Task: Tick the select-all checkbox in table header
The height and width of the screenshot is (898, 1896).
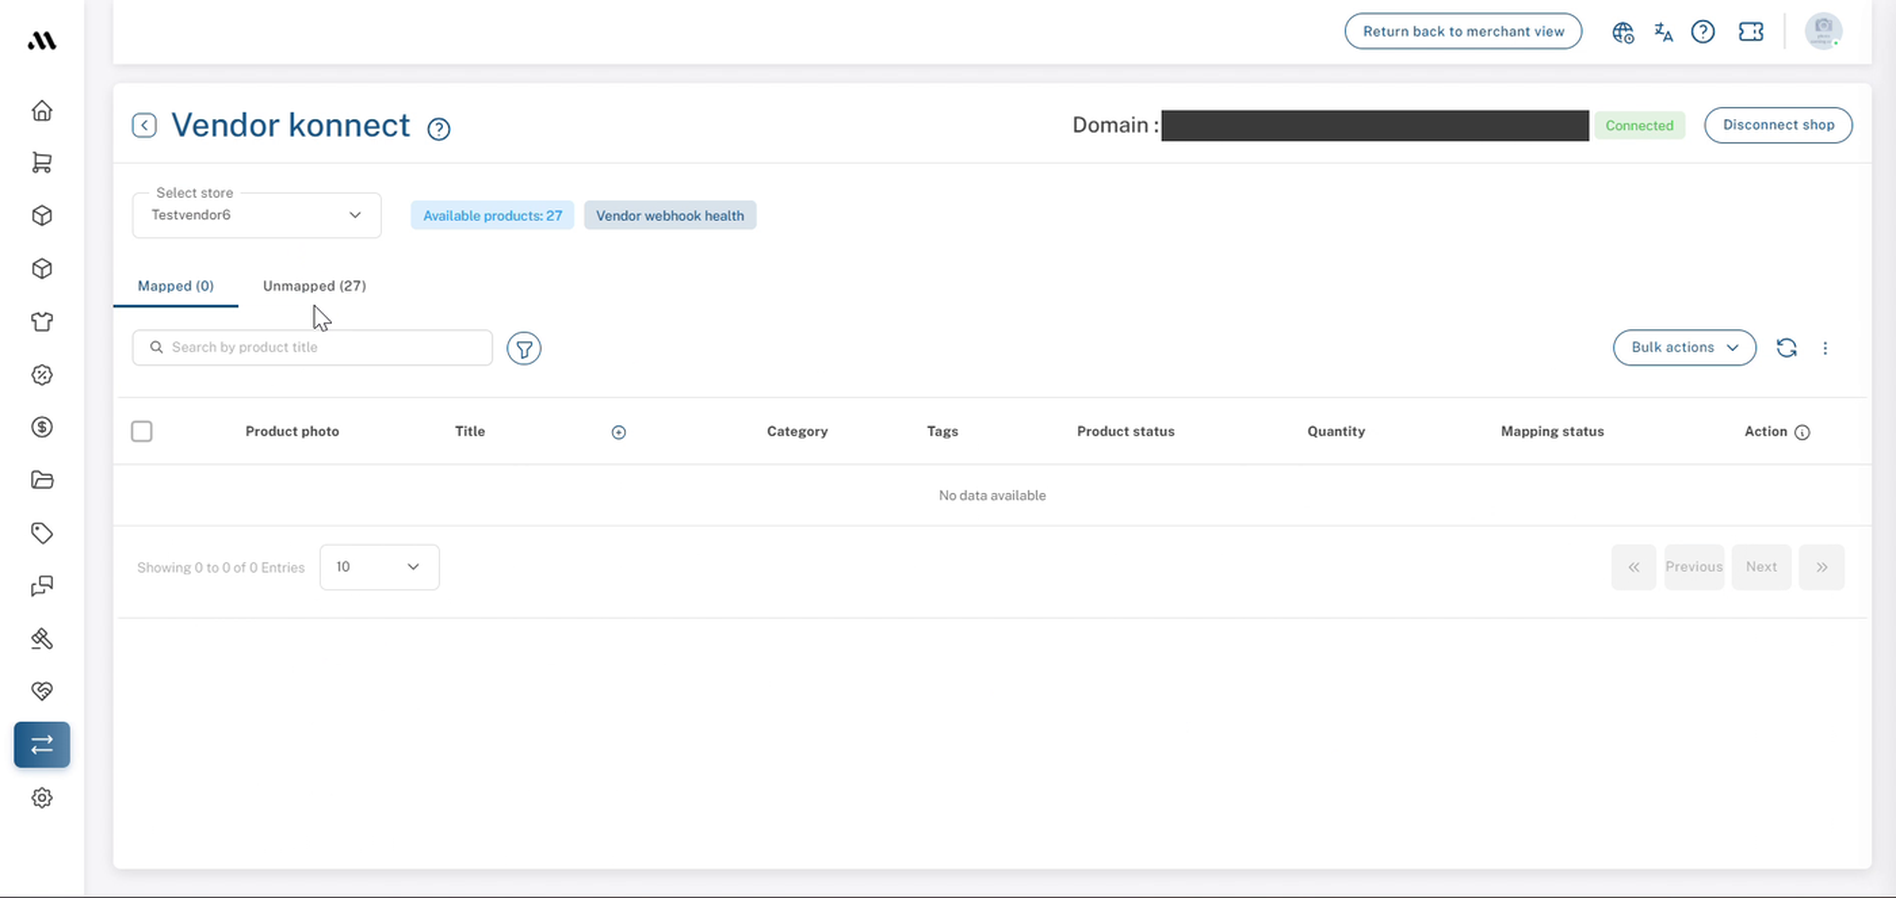Action: point(142,431)
